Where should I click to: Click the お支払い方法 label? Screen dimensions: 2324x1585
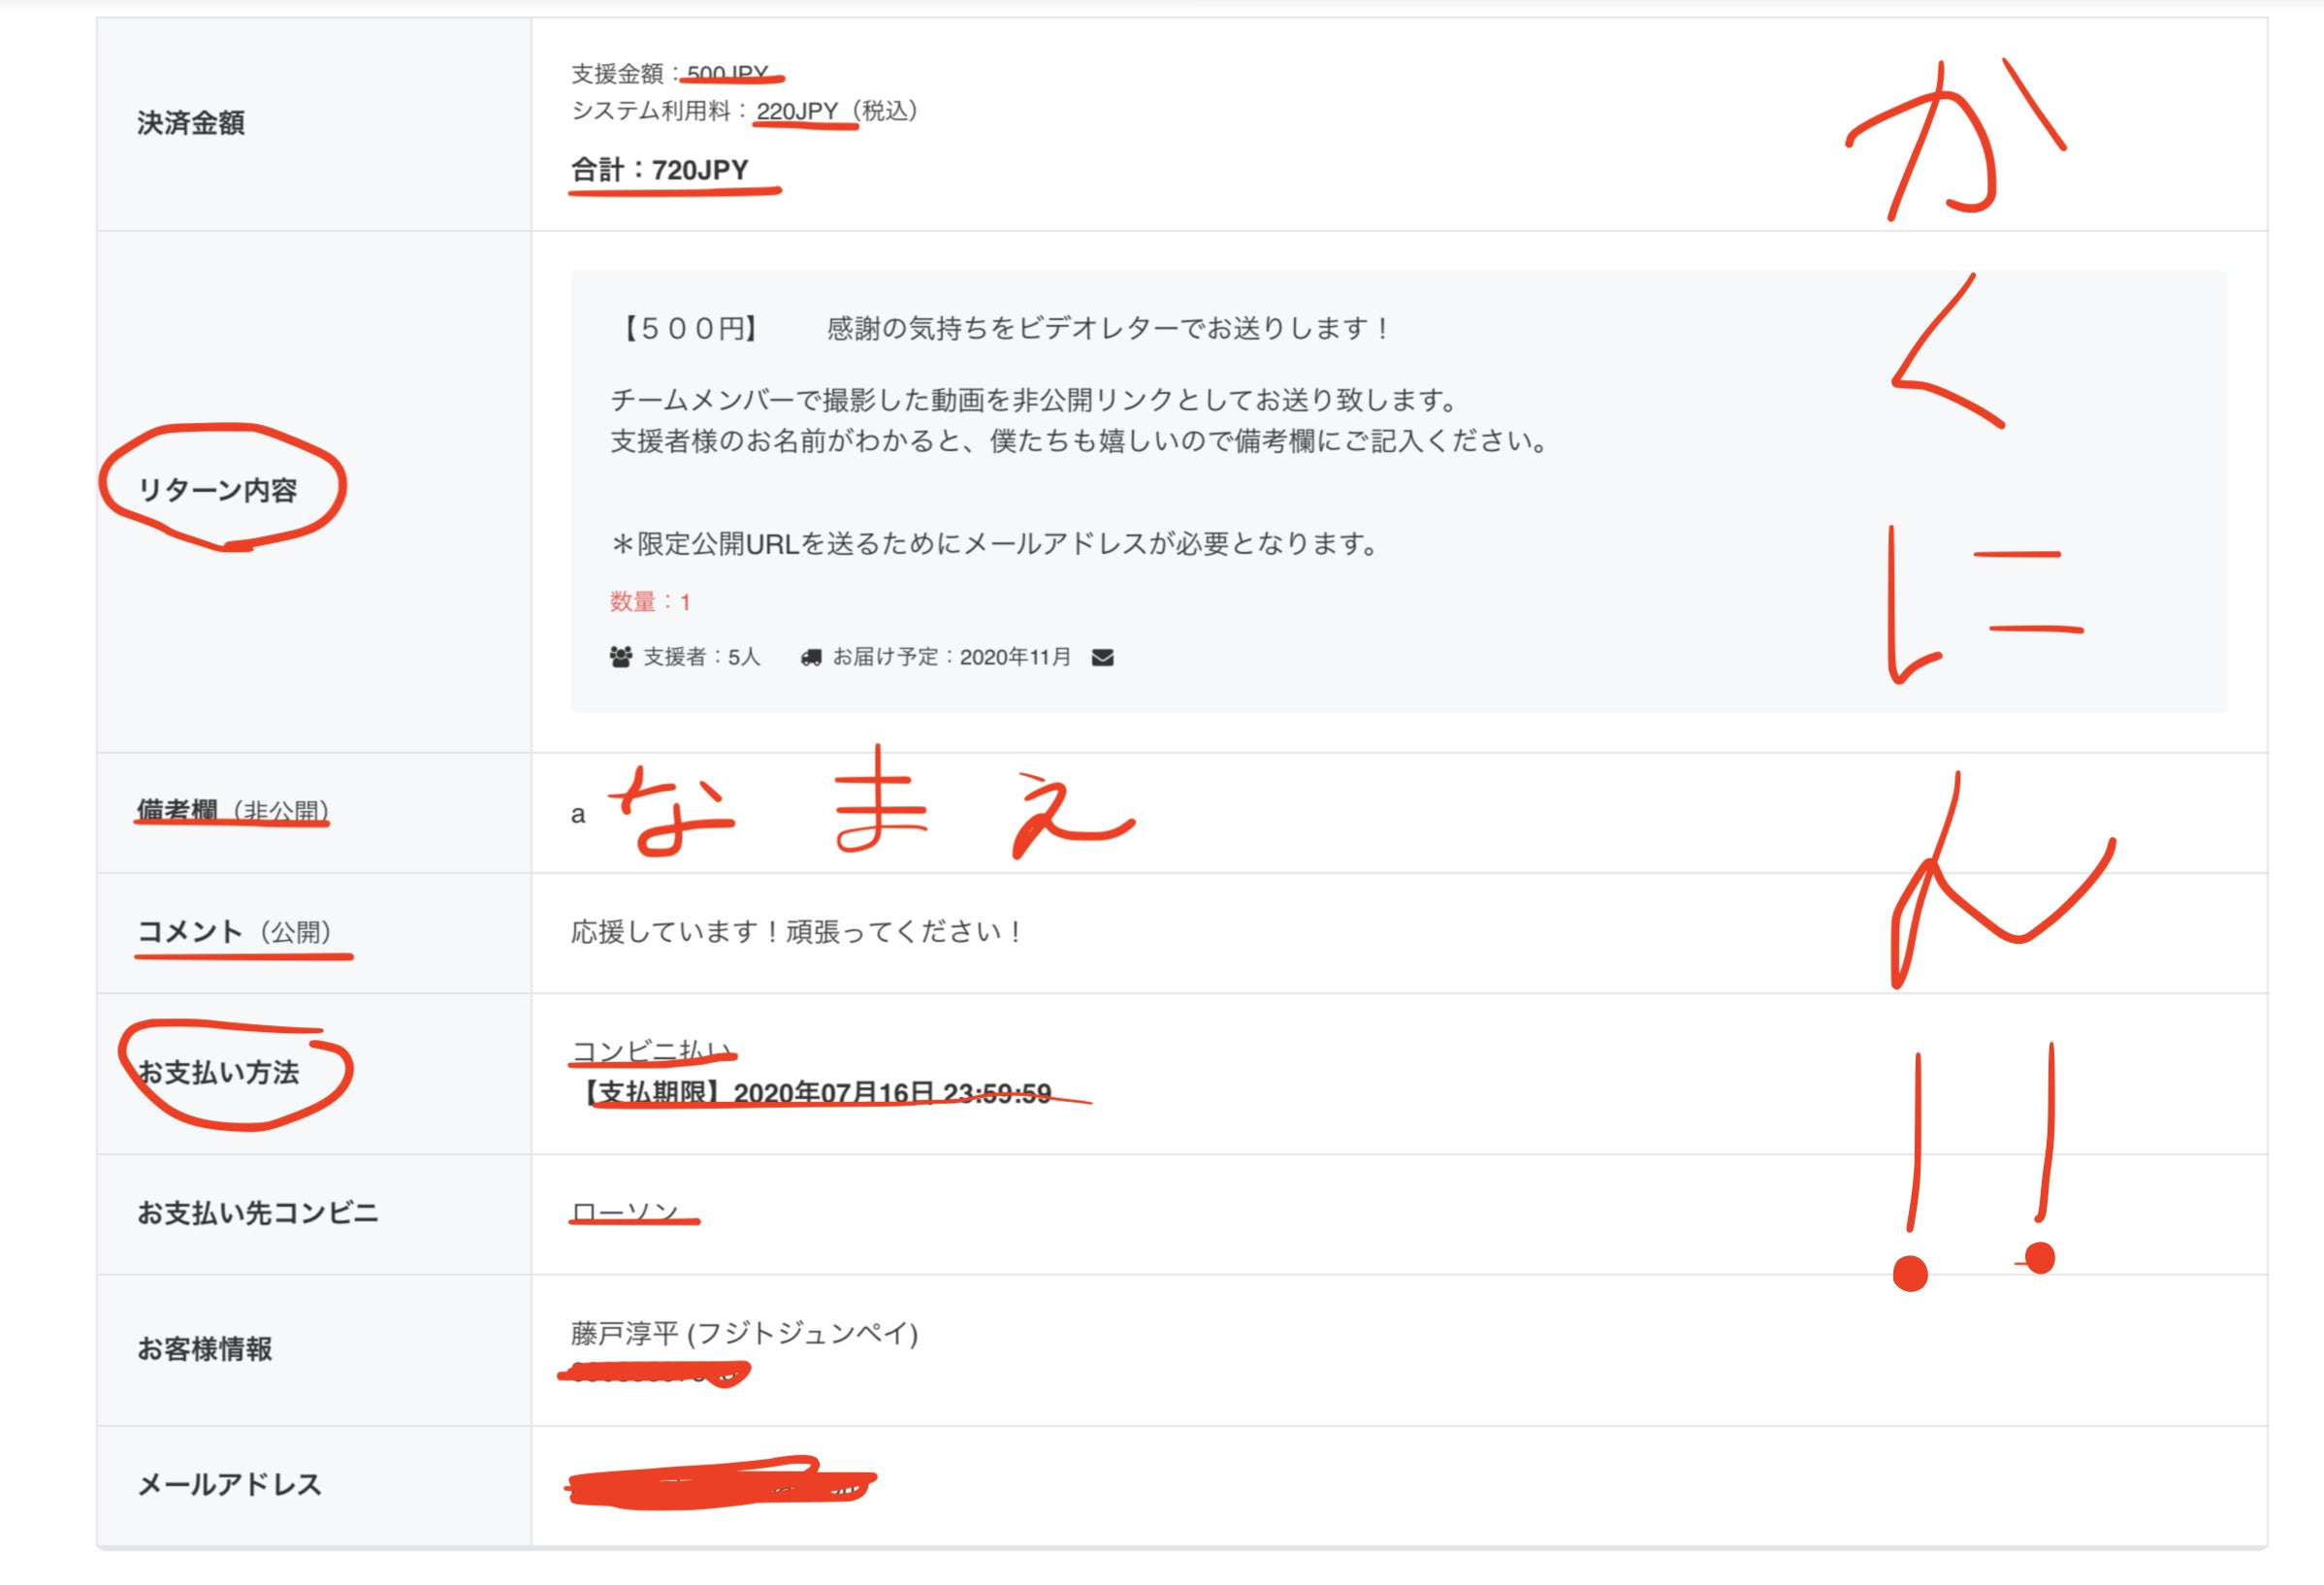tap(219, 1072)
